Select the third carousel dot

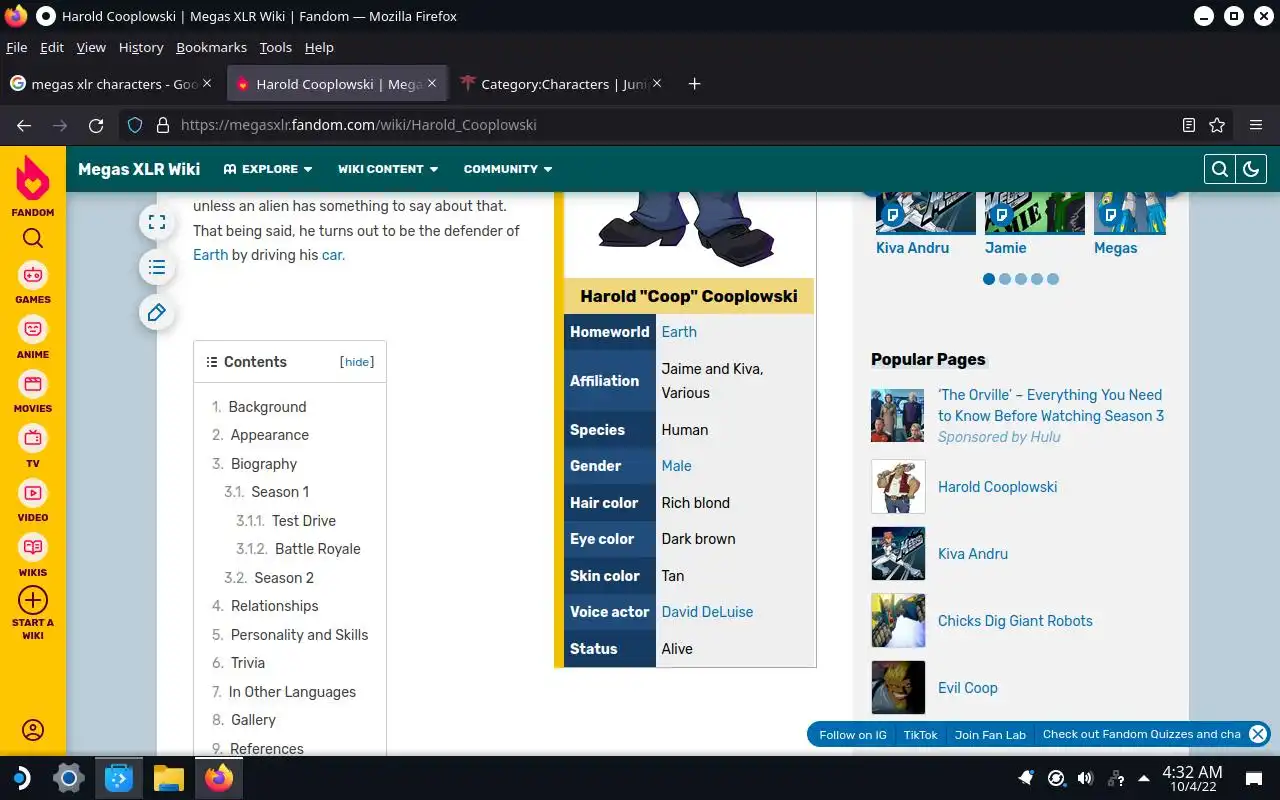pos(1021,279)
